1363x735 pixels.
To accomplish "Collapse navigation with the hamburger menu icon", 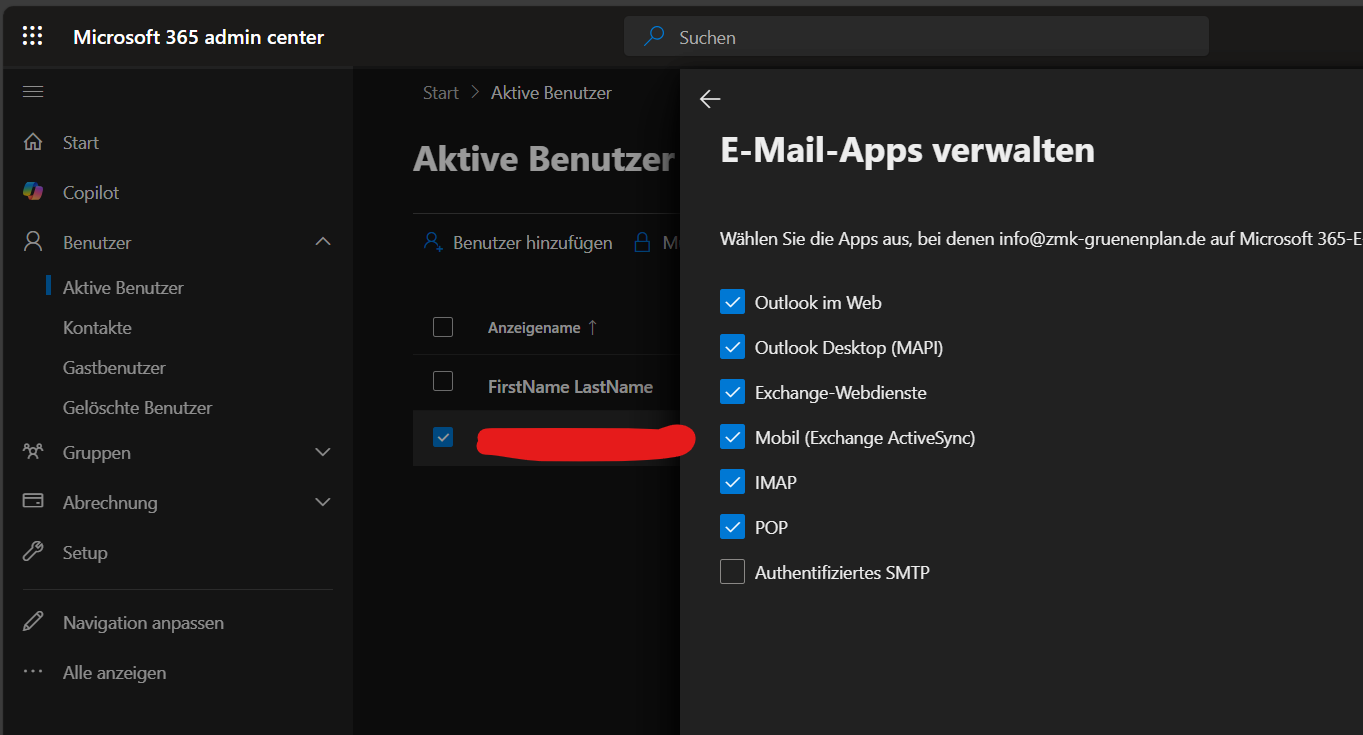I will [x=33, y=92].
